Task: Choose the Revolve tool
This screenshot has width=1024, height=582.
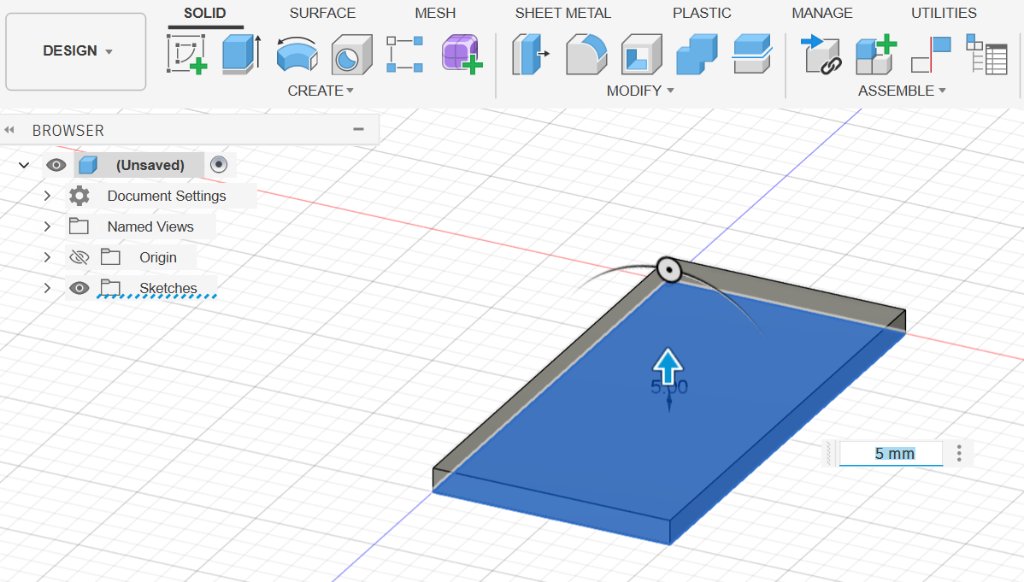Action: (297, 54)
